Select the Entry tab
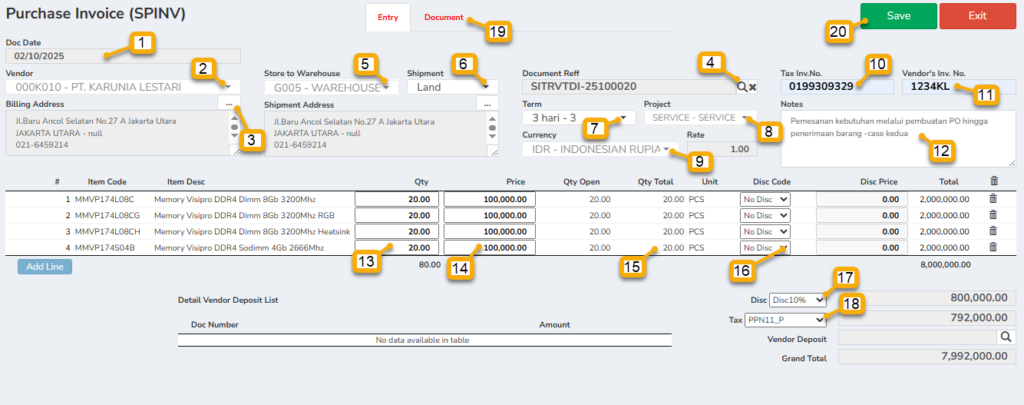Screen dimensions: 1024x405 tap(387, 18)
